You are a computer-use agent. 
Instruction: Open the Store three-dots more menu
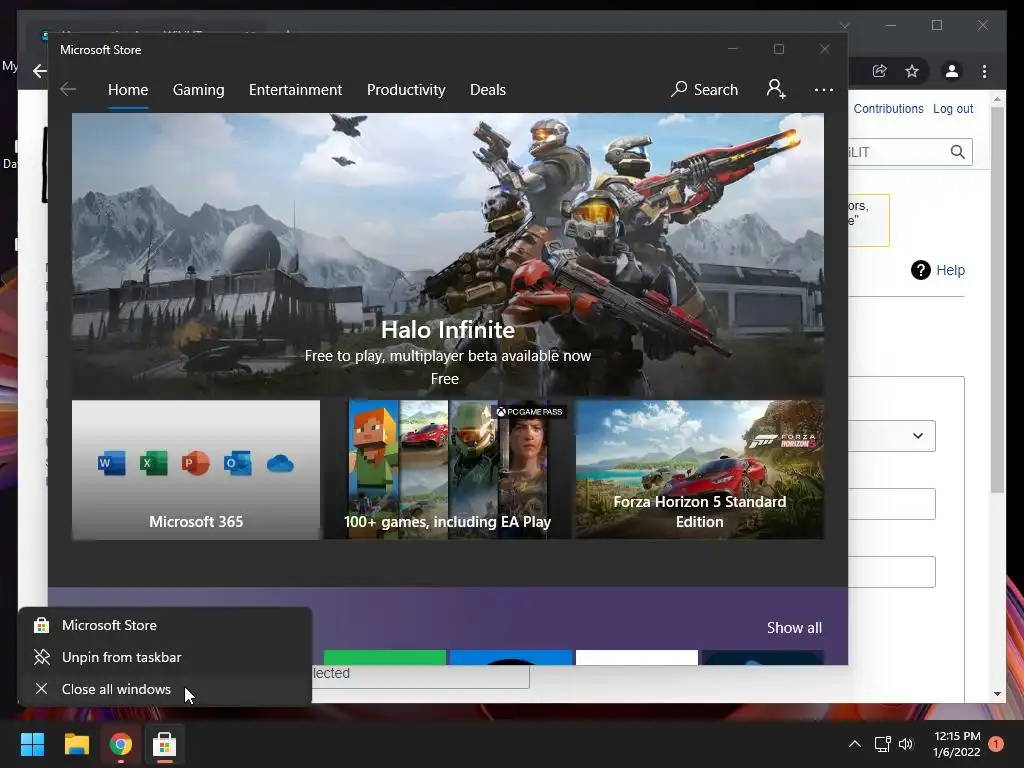824,90
